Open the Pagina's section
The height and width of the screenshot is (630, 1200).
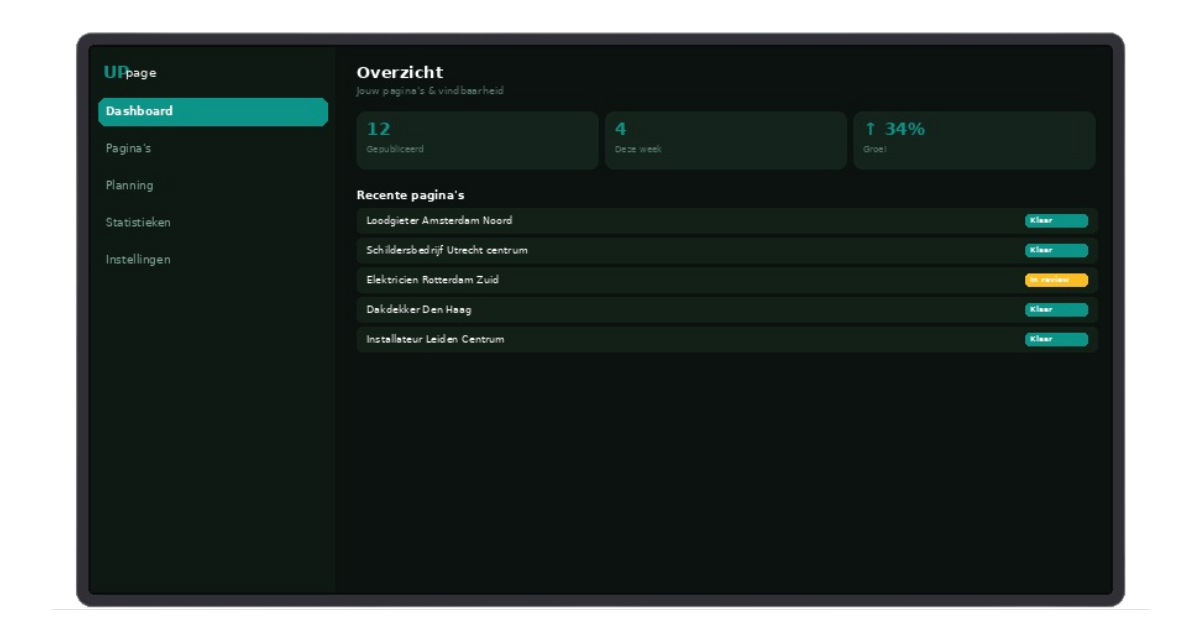129,149
